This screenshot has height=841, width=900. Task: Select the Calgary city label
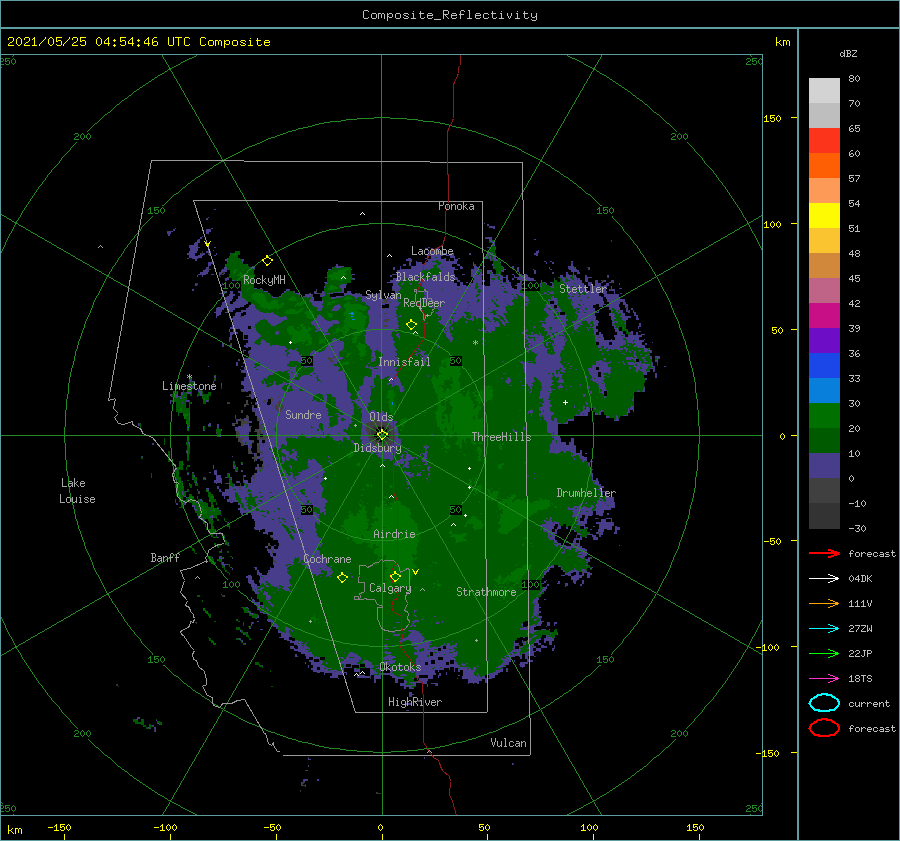390,588
